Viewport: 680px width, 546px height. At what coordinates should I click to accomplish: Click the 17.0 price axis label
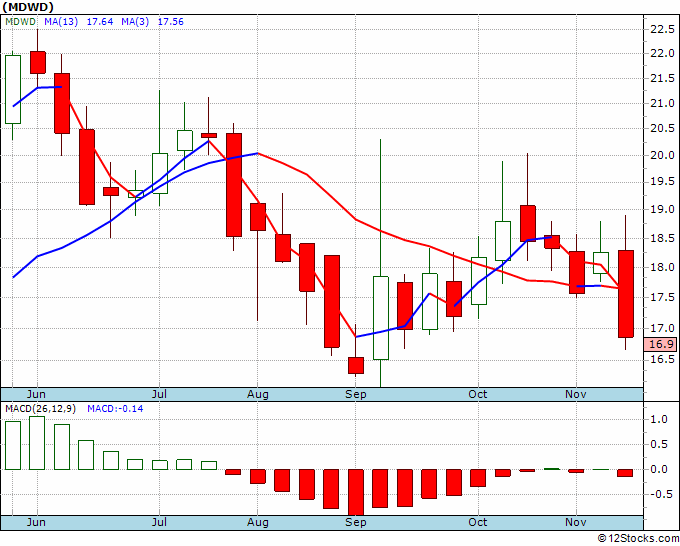point(662,328)
